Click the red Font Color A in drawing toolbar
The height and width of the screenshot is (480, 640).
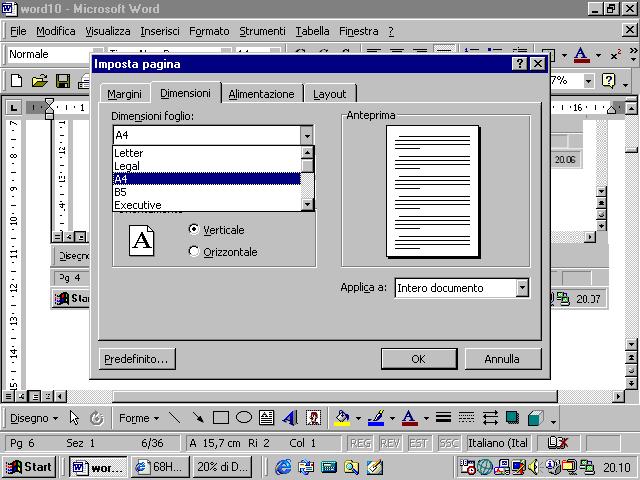(x=410, y=418)
